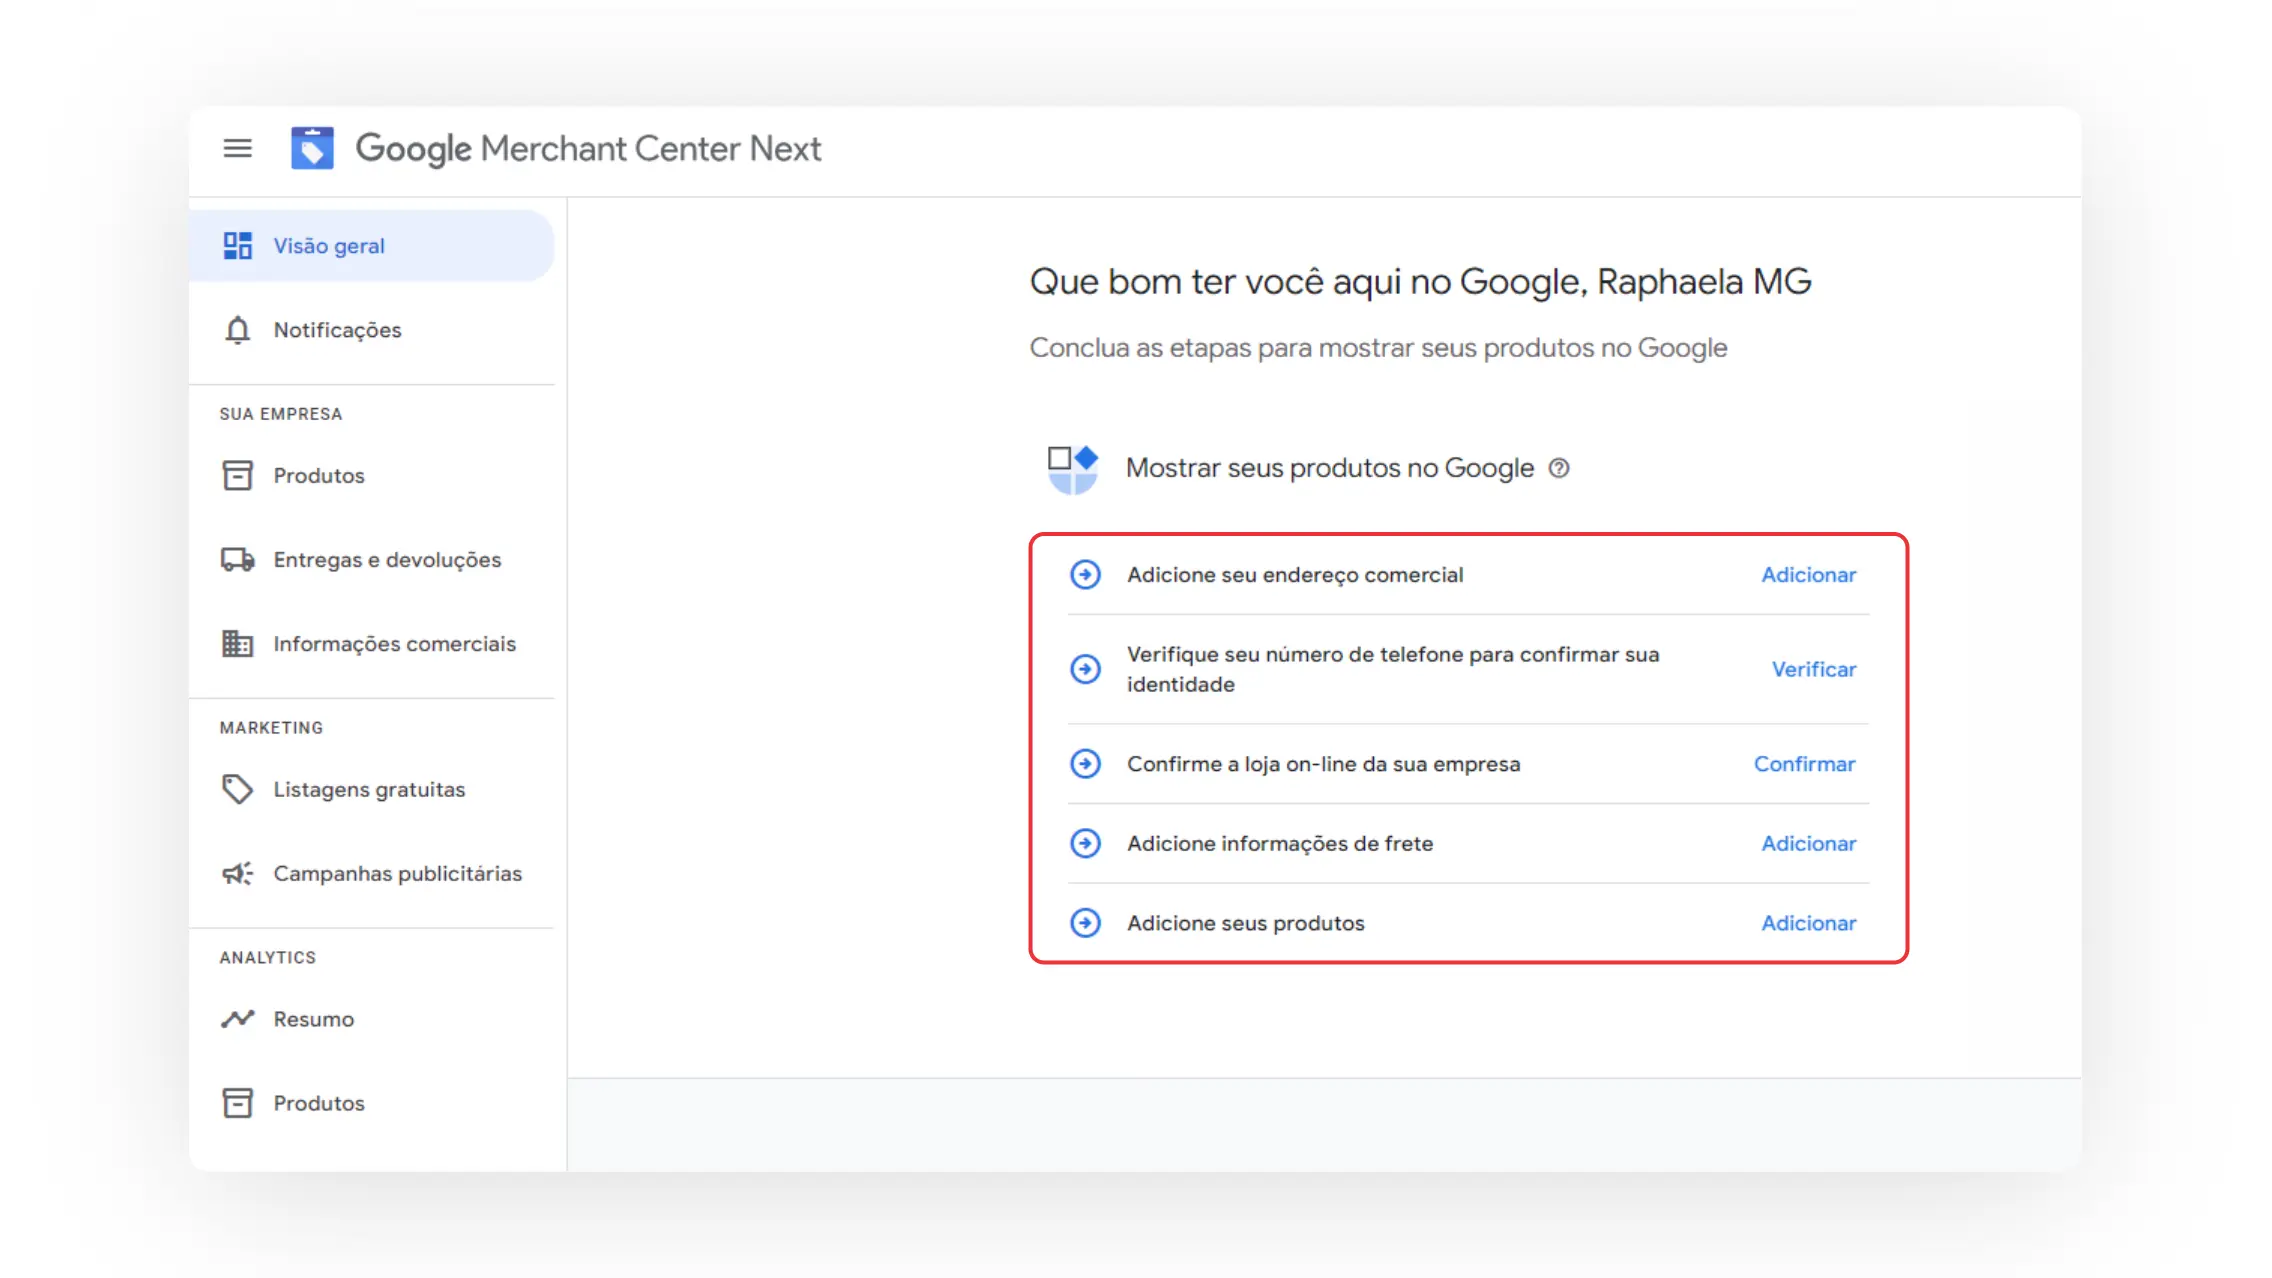Screen dimensions: 2272x1278
Task: Click Adicionar for endereço comercial
Action: point(1807,574)
